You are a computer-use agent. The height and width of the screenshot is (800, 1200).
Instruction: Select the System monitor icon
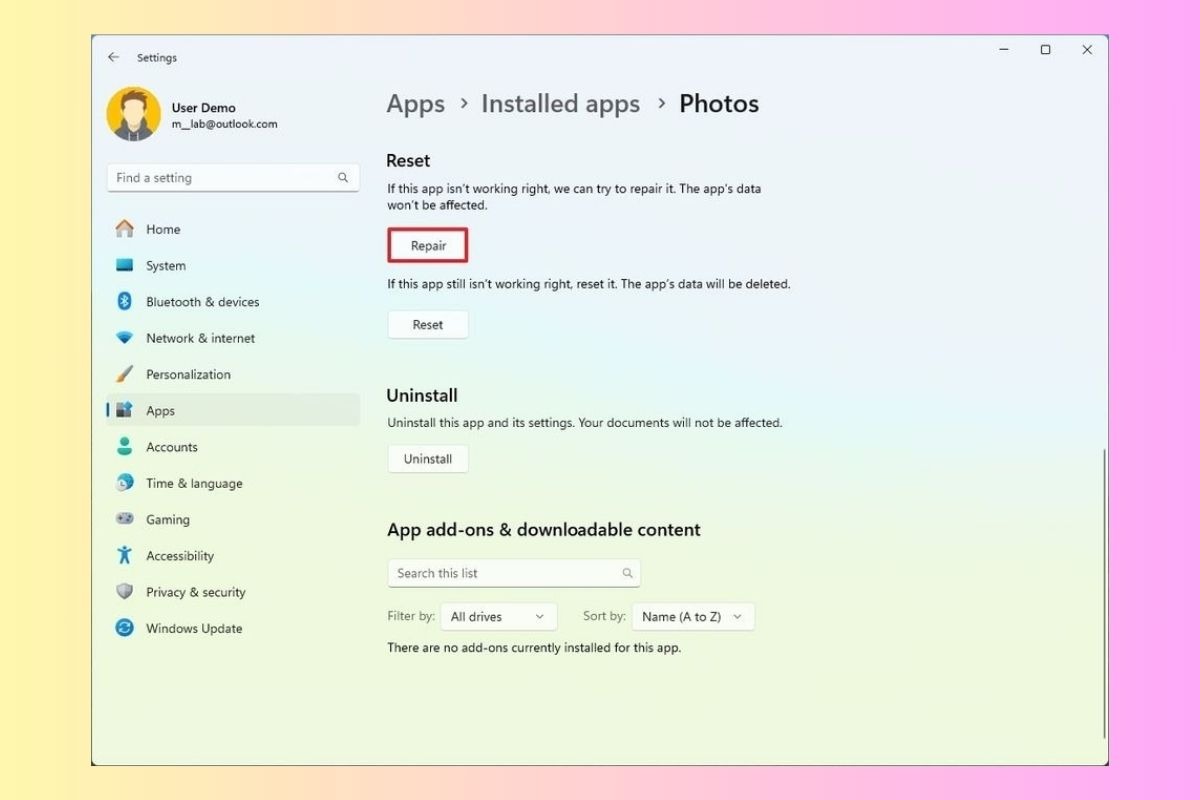point(124,265)
